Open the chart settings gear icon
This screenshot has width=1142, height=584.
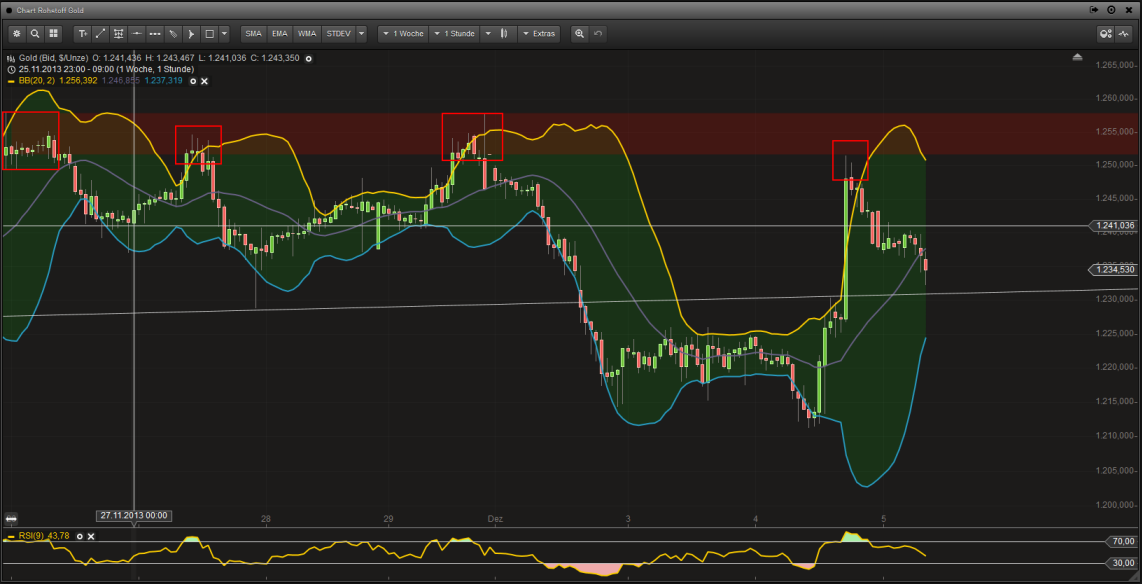[16, 33]
